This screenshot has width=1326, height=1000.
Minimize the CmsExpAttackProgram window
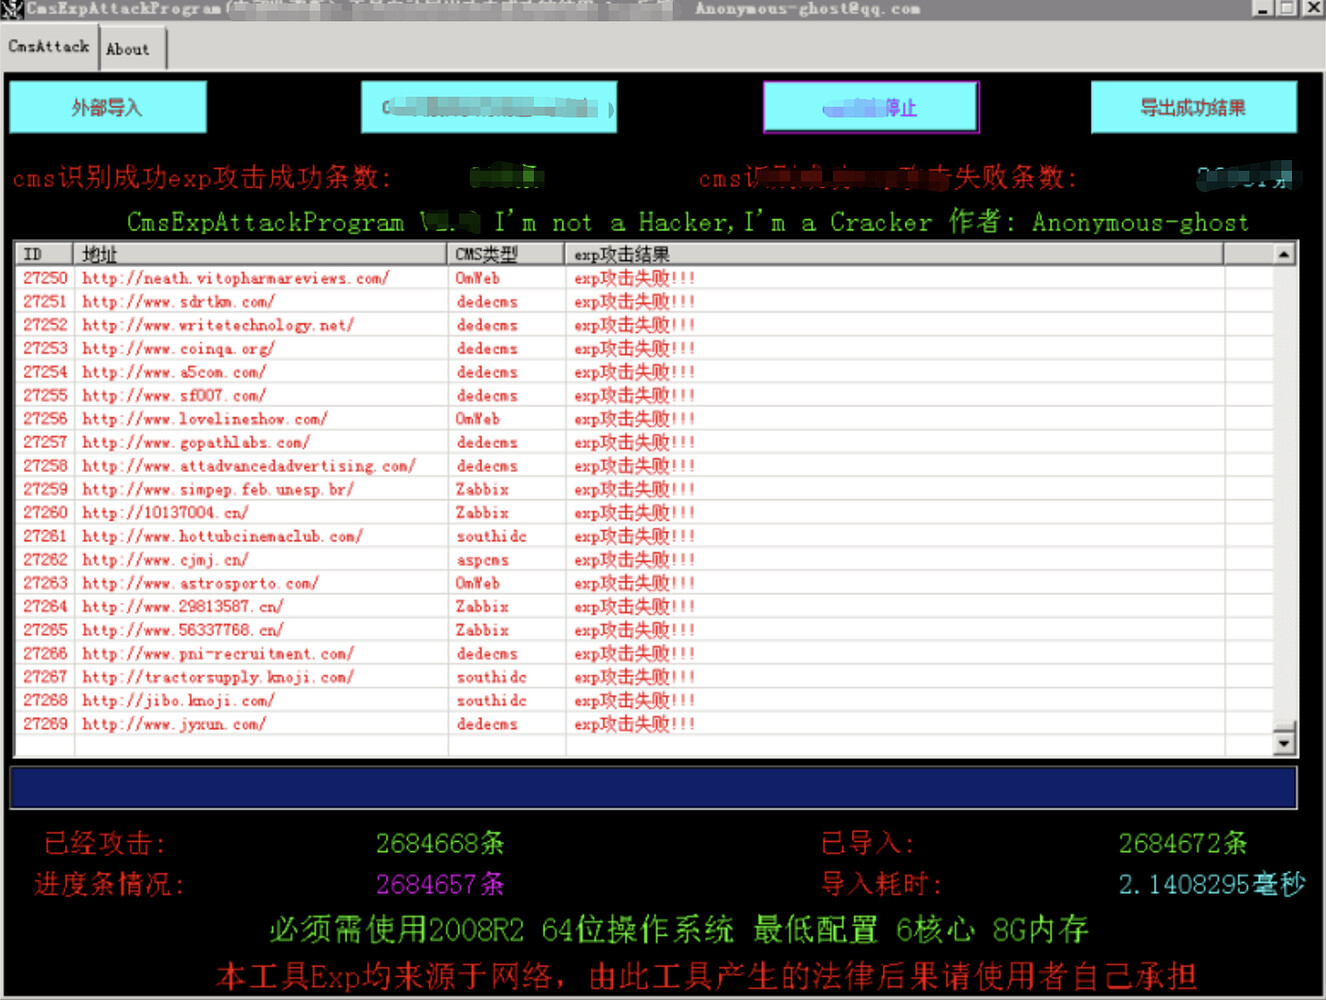pyautogui.click(x=1264, y=9)
